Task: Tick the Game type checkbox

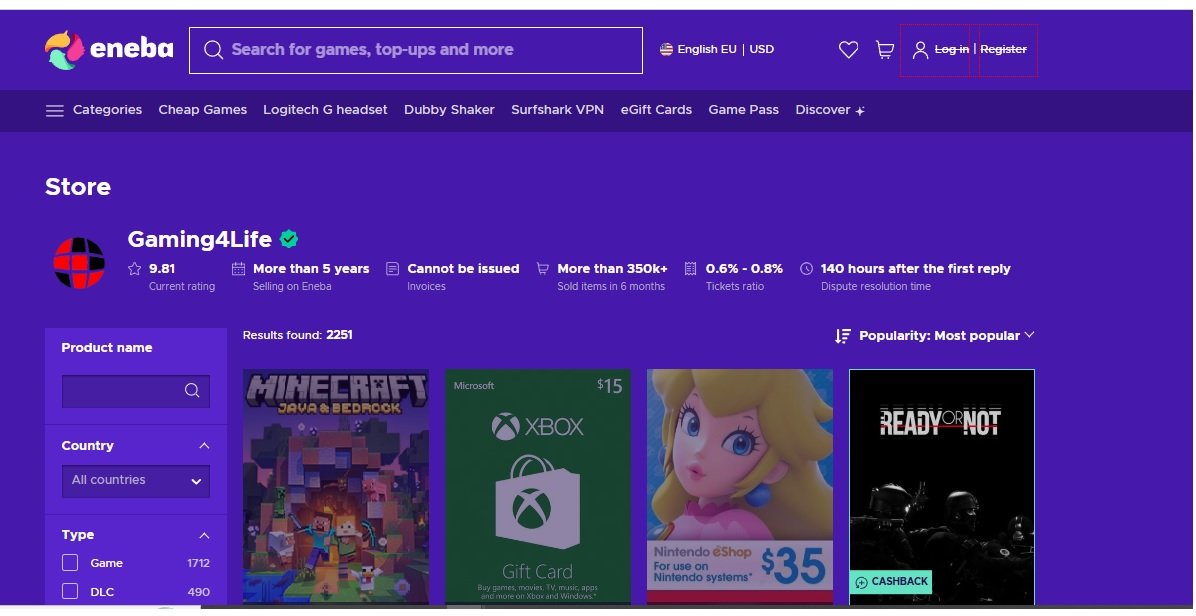Action: [70, 563]
